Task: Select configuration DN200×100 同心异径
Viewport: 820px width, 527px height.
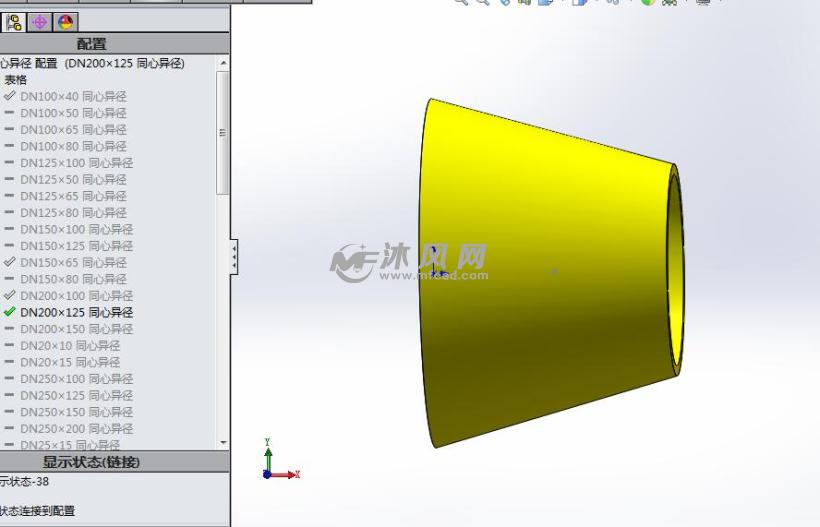Action: 76,296
